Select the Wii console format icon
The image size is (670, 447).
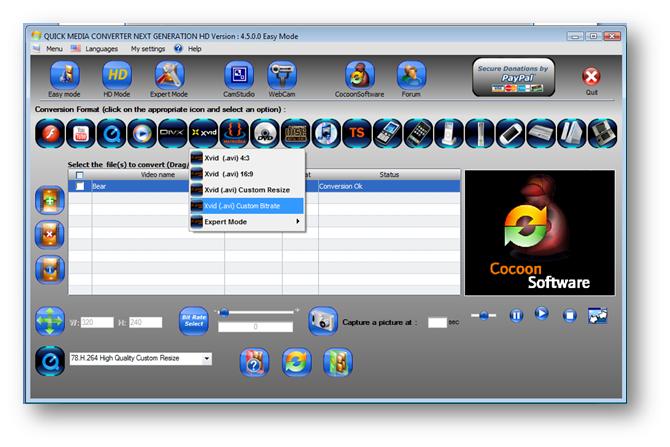pyautogui.click(x=572, y=134)
